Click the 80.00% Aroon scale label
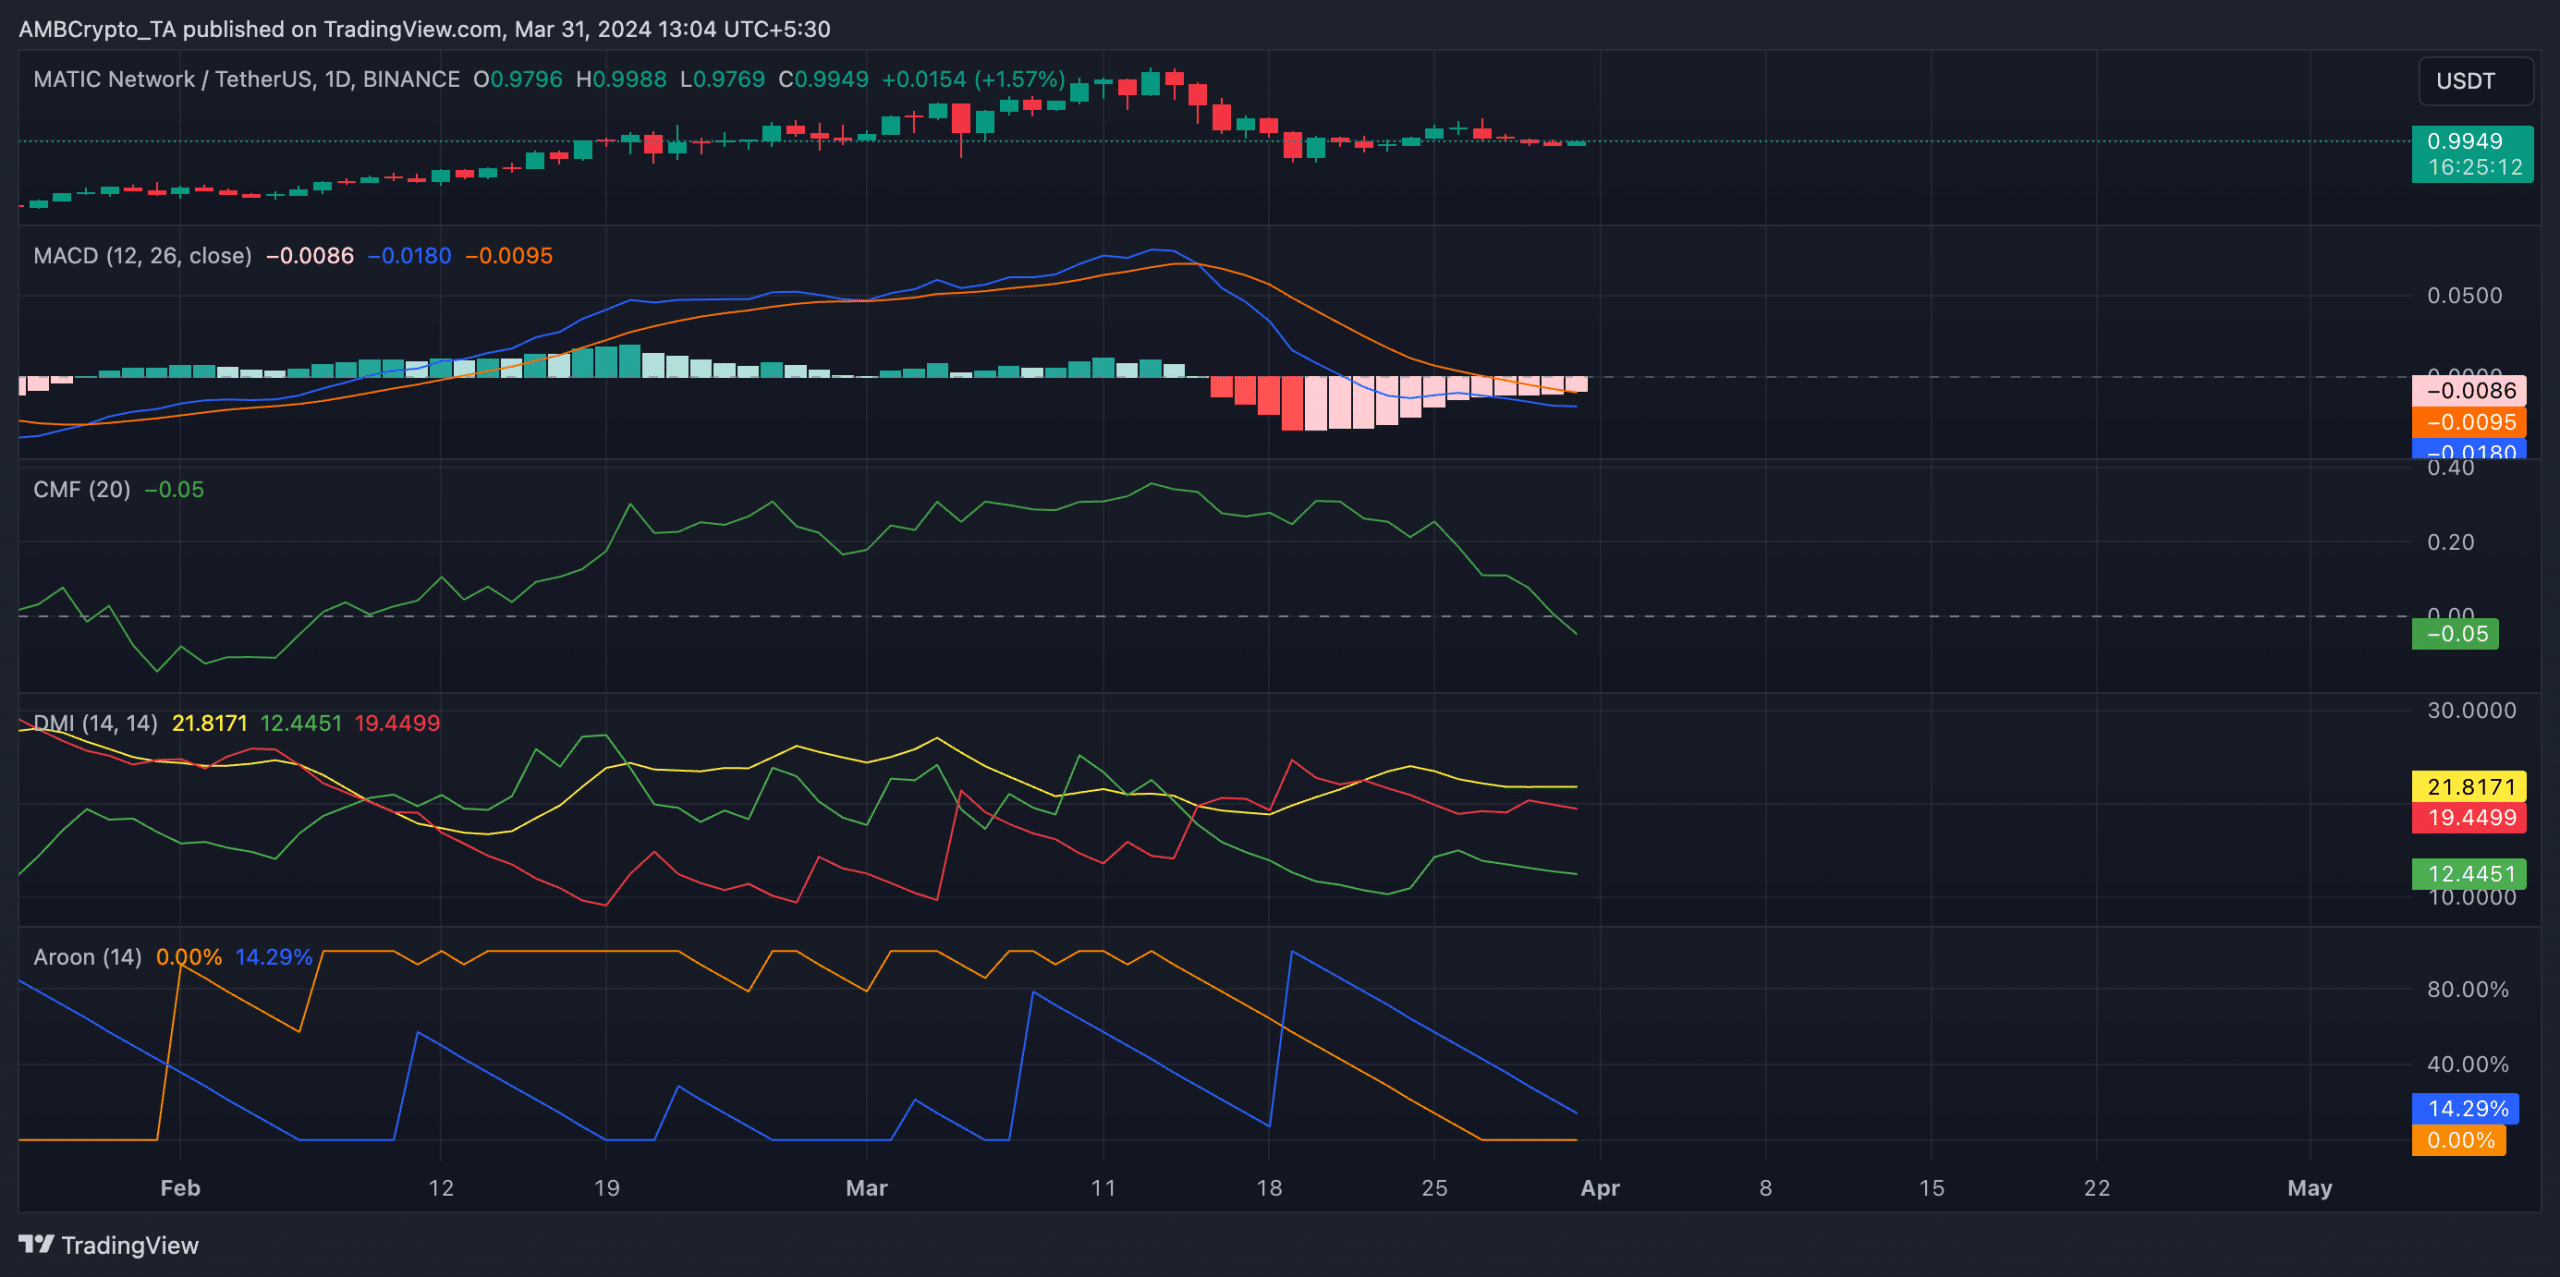Viewport: 2560px width, 1277px height. tap(2467, 990)
